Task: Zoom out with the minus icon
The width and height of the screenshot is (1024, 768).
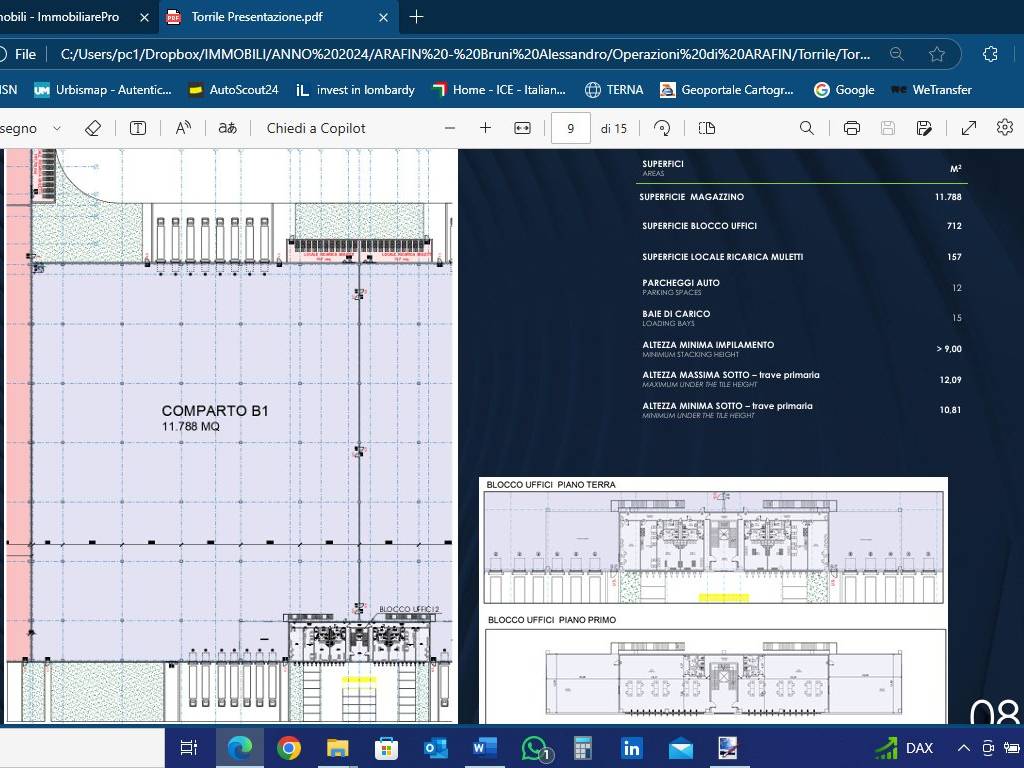Action: tap(449, 128)
